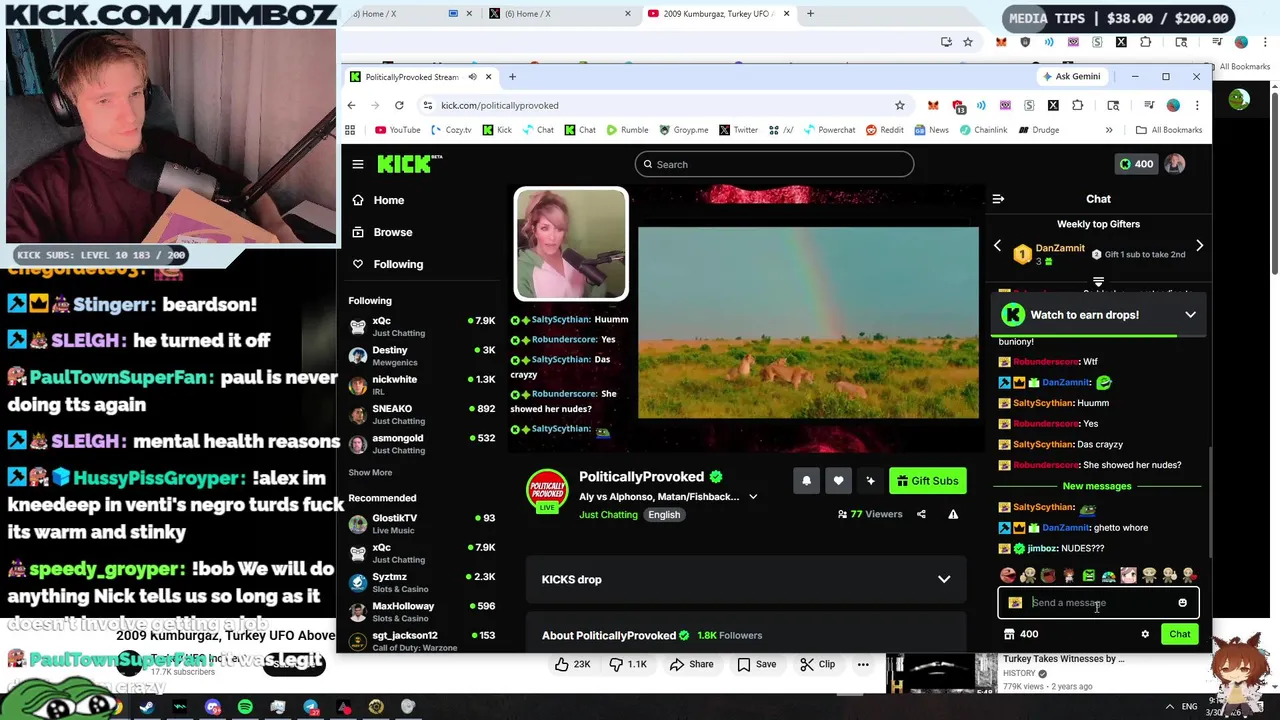Open the All Bookmarks folder

coord(1169,130)
